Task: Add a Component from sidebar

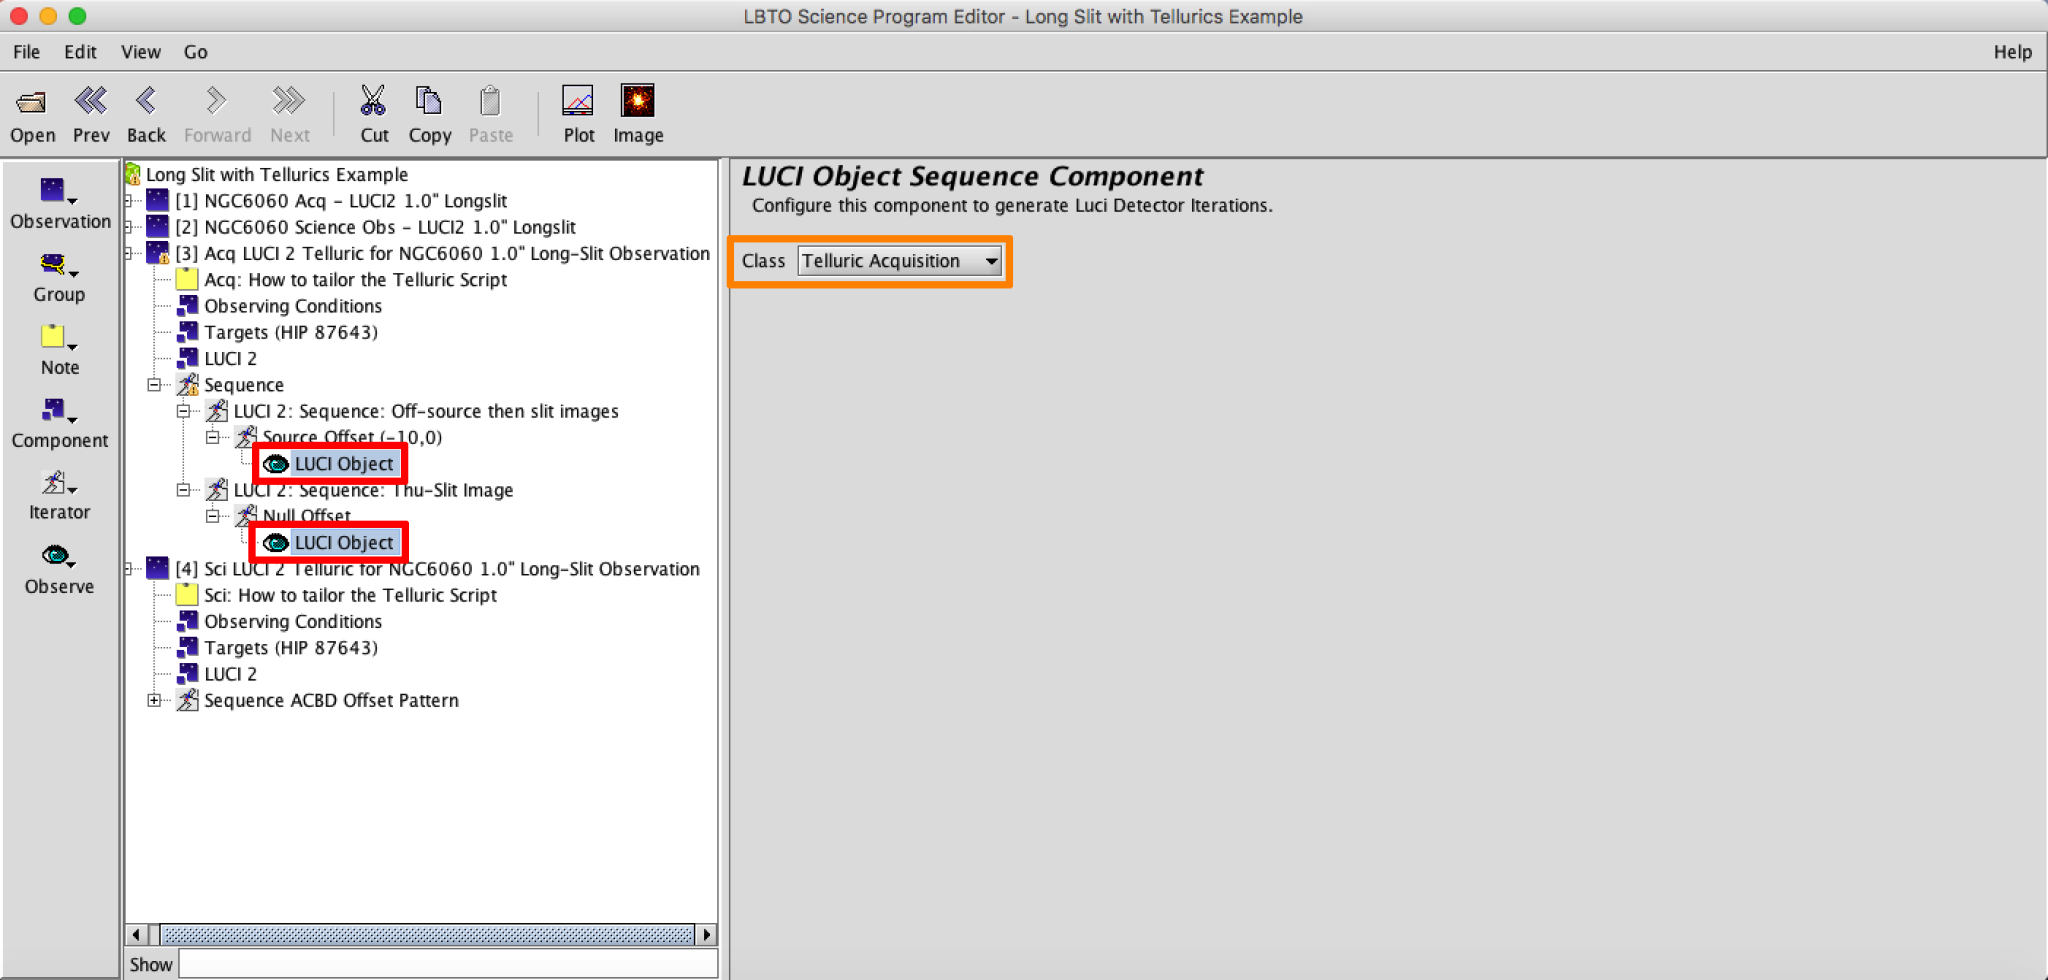Action: (59, 423)
